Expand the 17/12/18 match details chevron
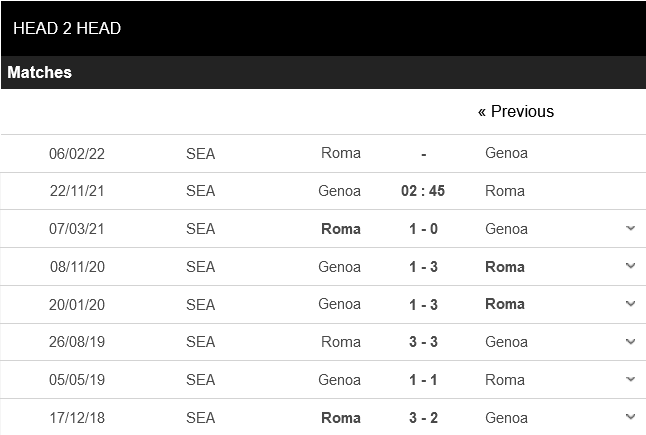 click(630, 417)
